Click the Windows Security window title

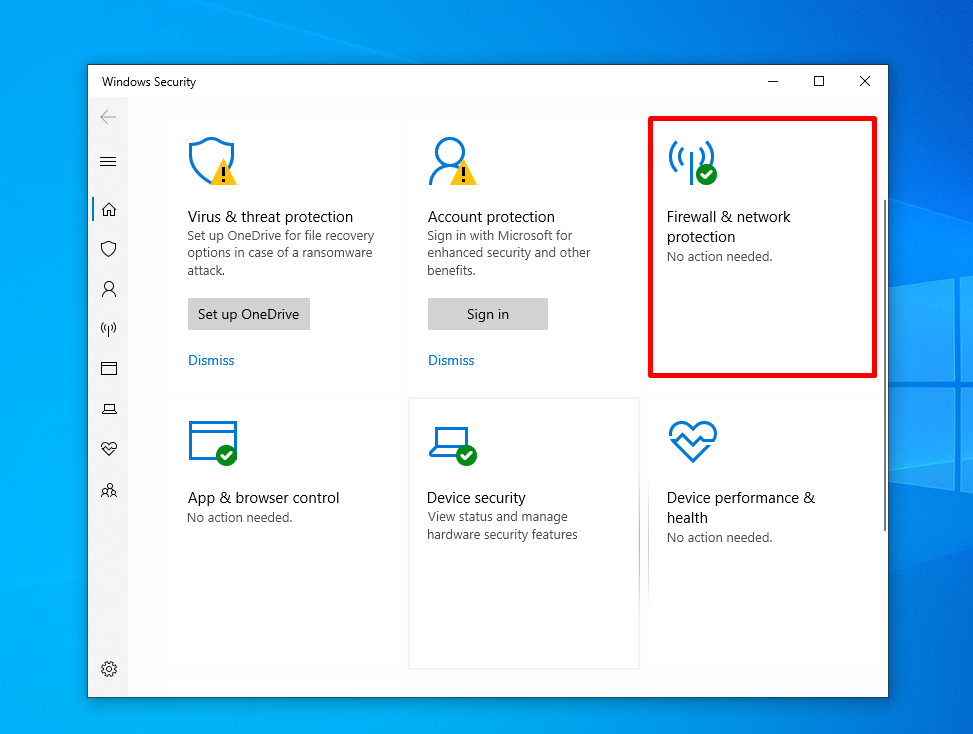149,82
